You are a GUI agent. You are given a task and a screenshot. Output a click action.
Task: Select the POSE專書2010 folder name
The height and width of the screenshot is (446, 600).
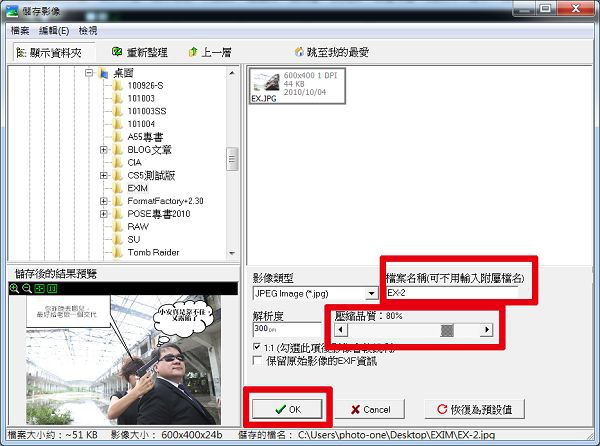pyautogui.click(x=158, y=214)
